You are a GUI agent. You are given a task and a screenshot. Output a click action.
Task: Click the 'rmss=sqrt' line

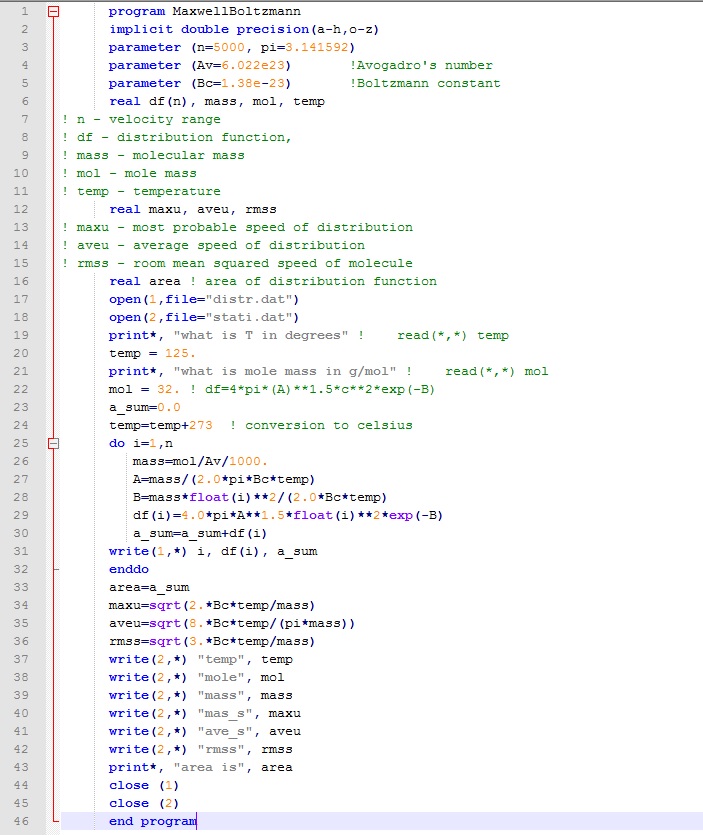tap(212, 641)
